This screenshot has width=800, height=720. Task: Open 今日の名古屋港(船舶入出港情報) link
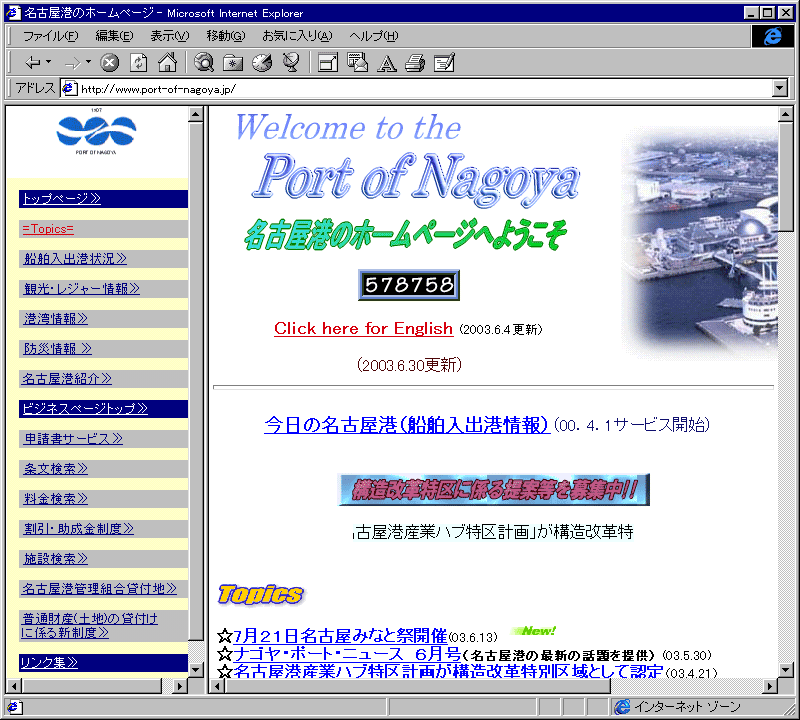coord(407,425)
